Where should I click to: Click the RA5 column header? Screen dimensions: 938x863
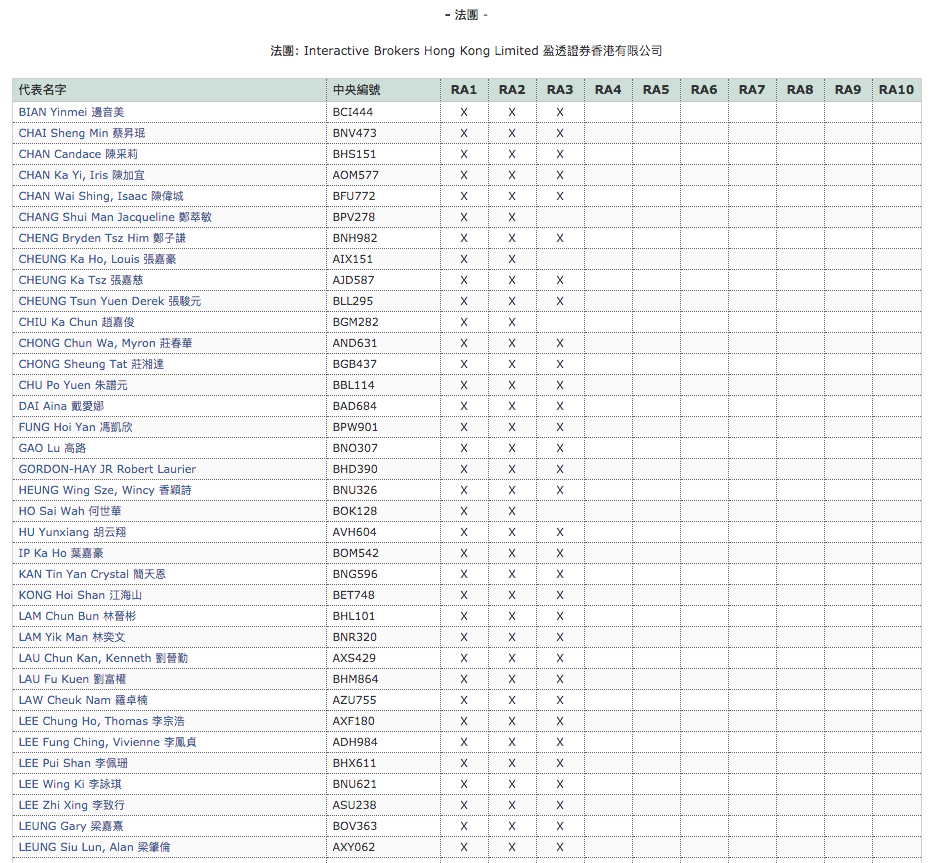coord(656,90)
